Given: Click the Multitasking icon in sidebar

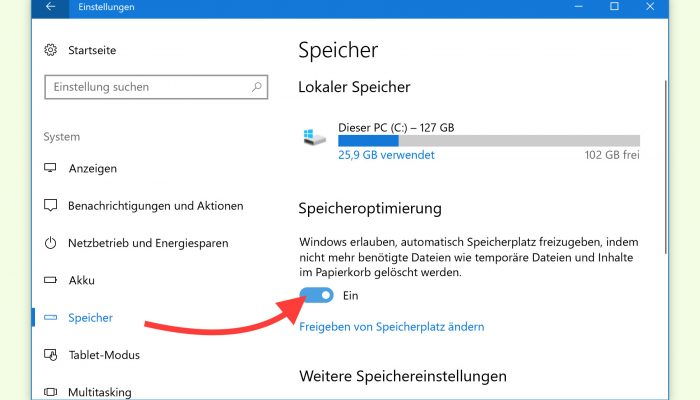Looking at the screenshot, I should 50,392.
